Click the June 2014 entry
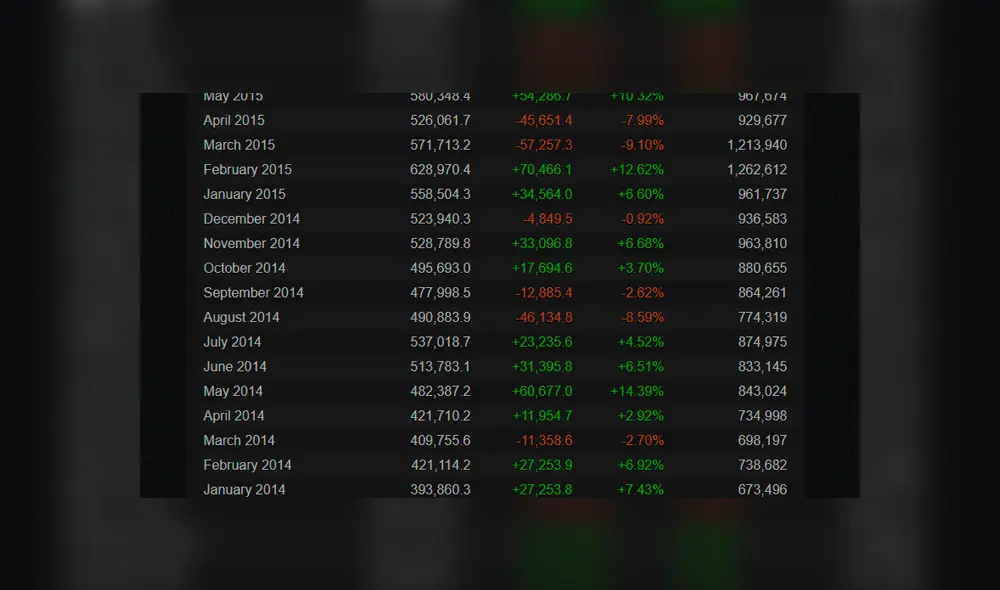 pos(235,366)
